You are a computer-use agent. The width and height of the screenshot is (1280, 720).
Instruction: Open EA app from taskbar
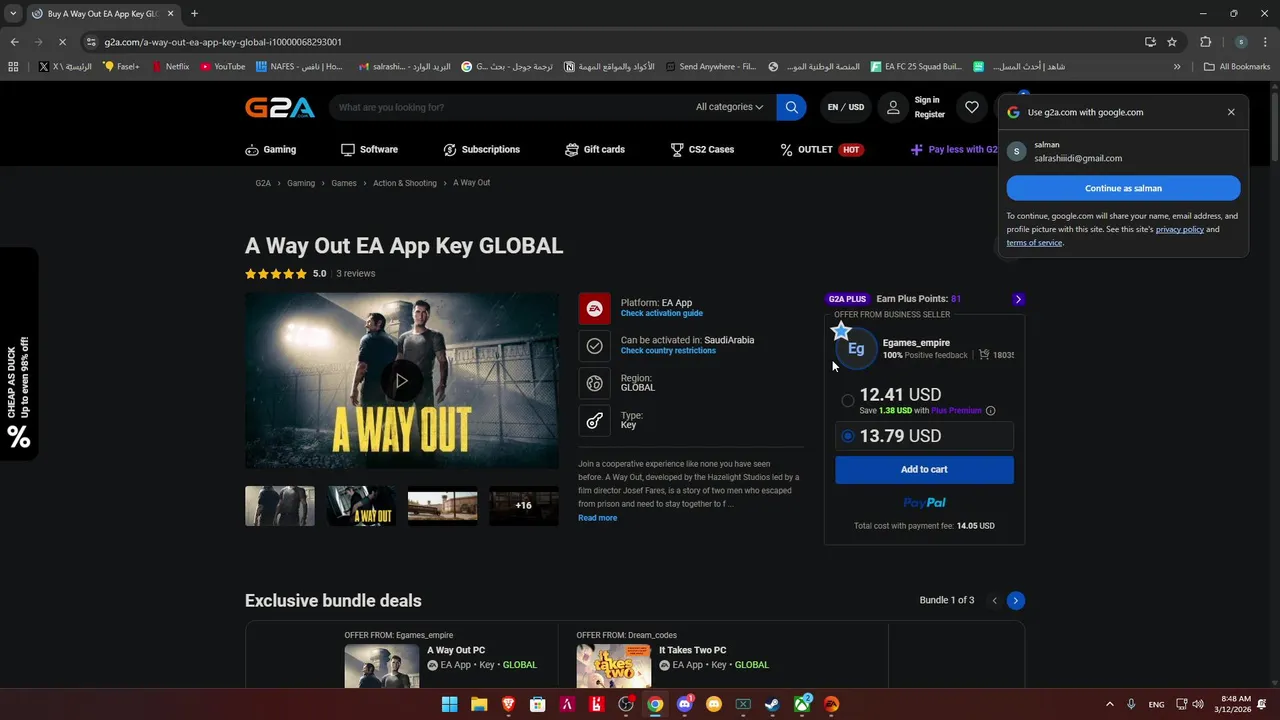tap(831, 704)
